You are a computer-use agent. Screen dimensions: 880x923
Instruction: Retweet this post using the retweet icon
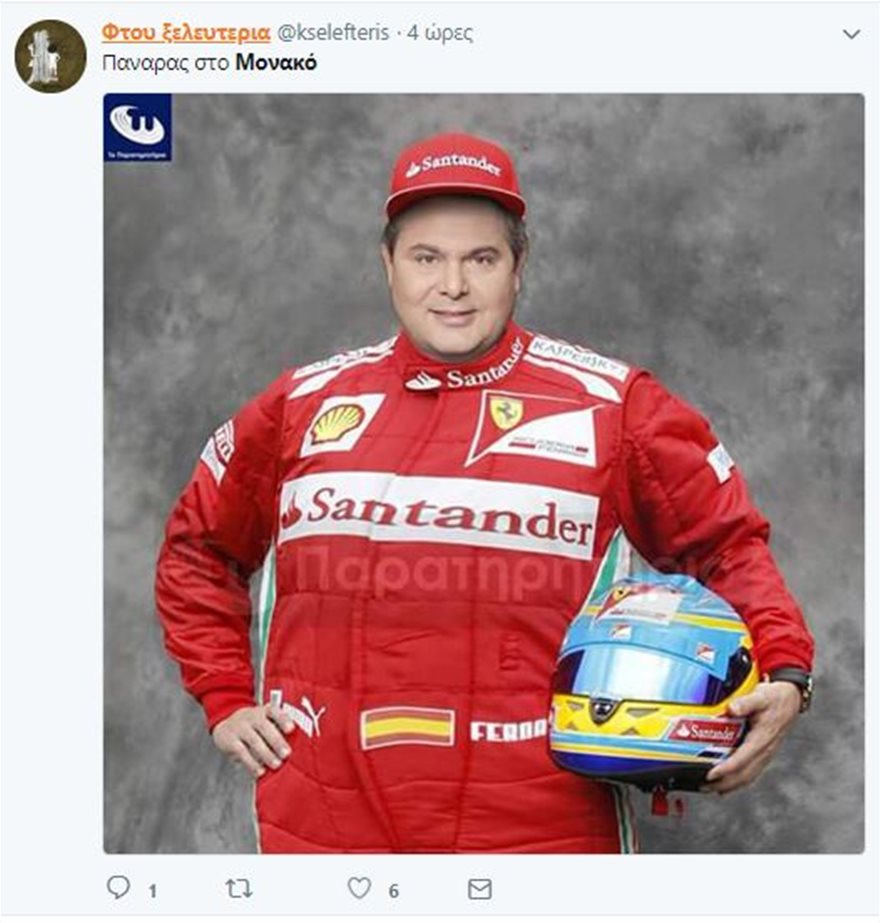[238, 888]
